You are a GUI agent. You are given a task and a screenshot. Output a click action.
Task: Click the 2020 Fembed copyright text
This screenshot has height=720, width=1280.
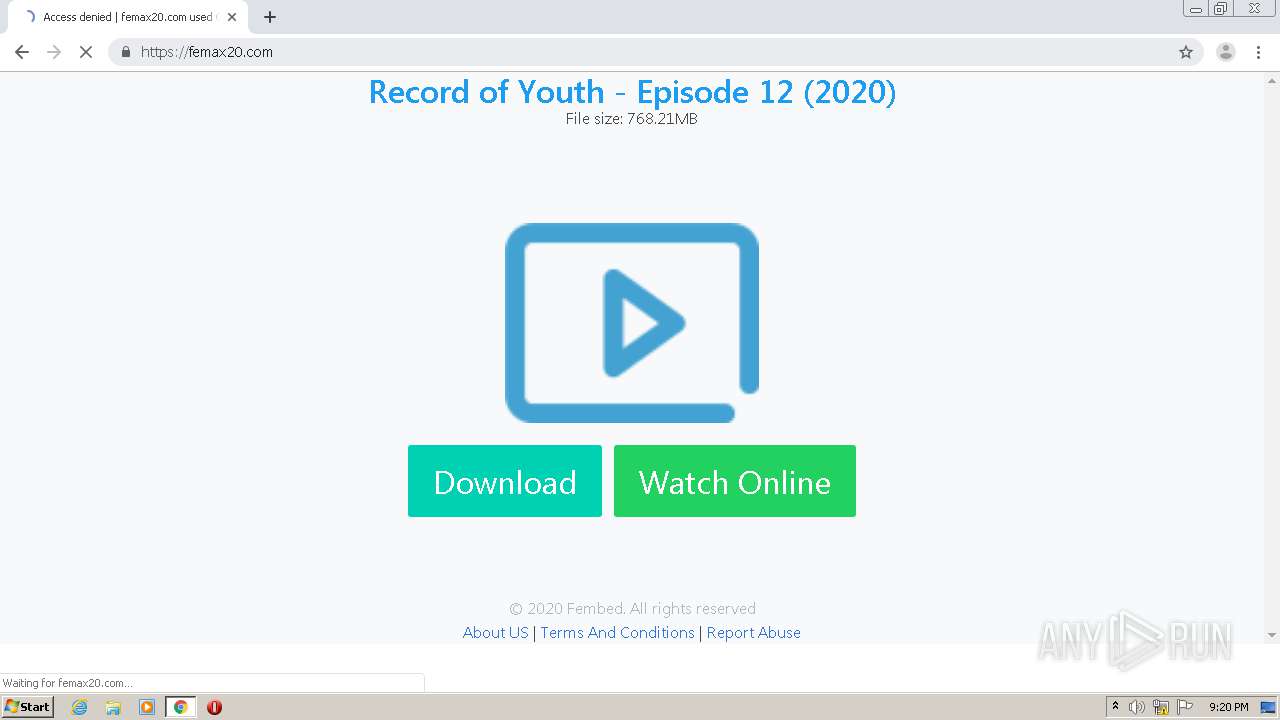point(632,608)
